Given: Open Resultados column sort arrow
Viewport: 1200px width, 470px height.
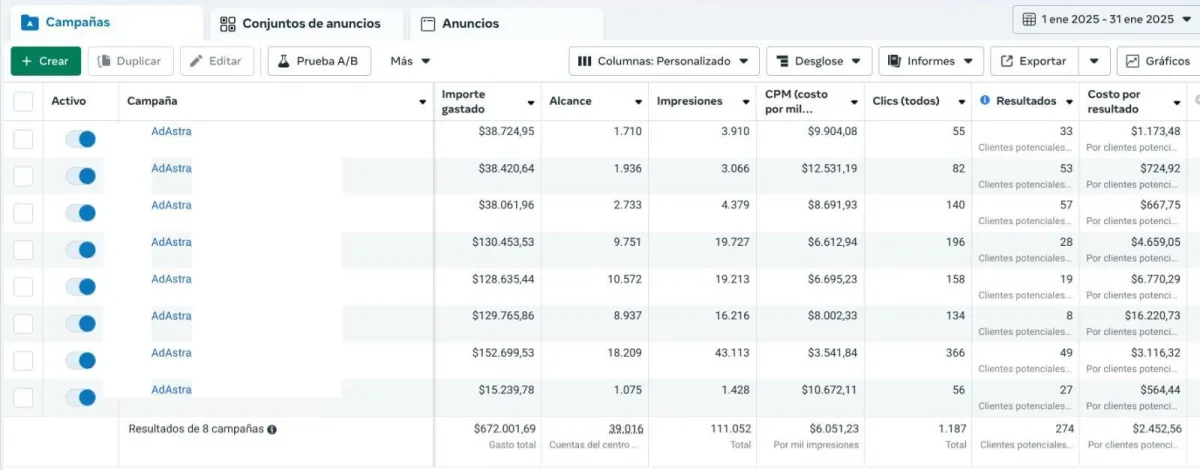Looking at the screenshot, I should pos(1070,102).
